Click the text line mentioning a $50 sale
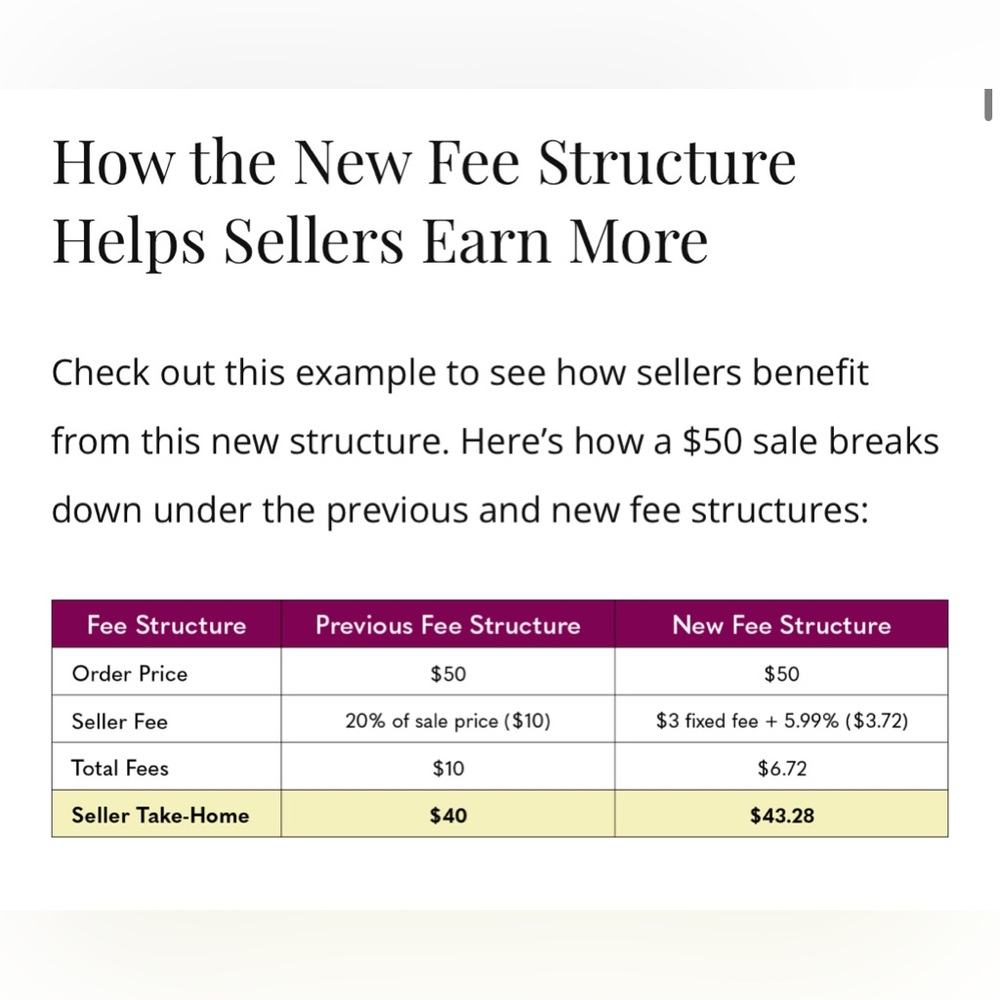 [495, 441]
